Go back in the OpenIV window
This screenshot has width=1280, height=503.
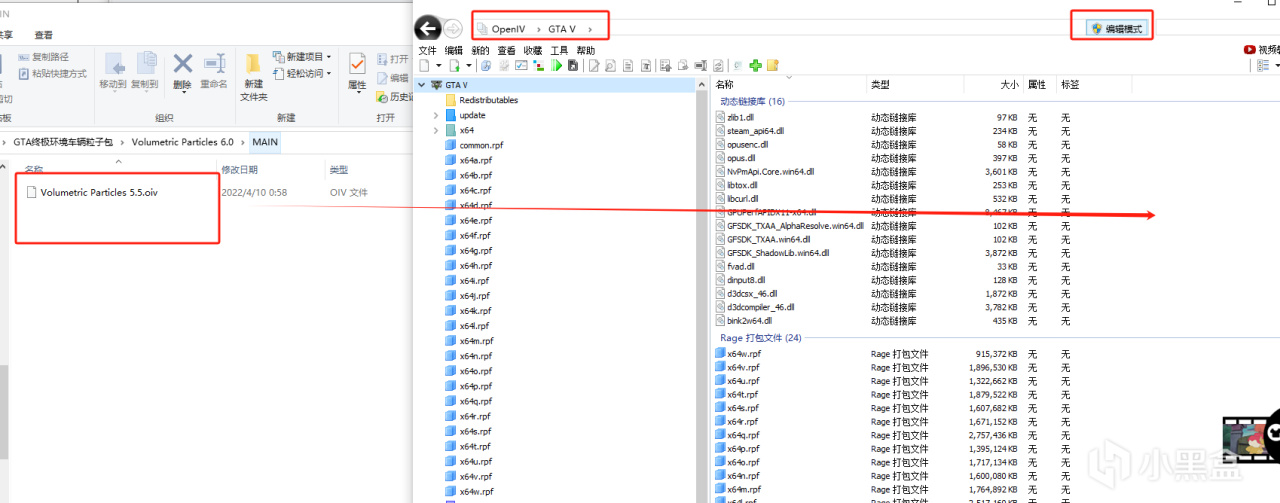[x=428, y=29]
